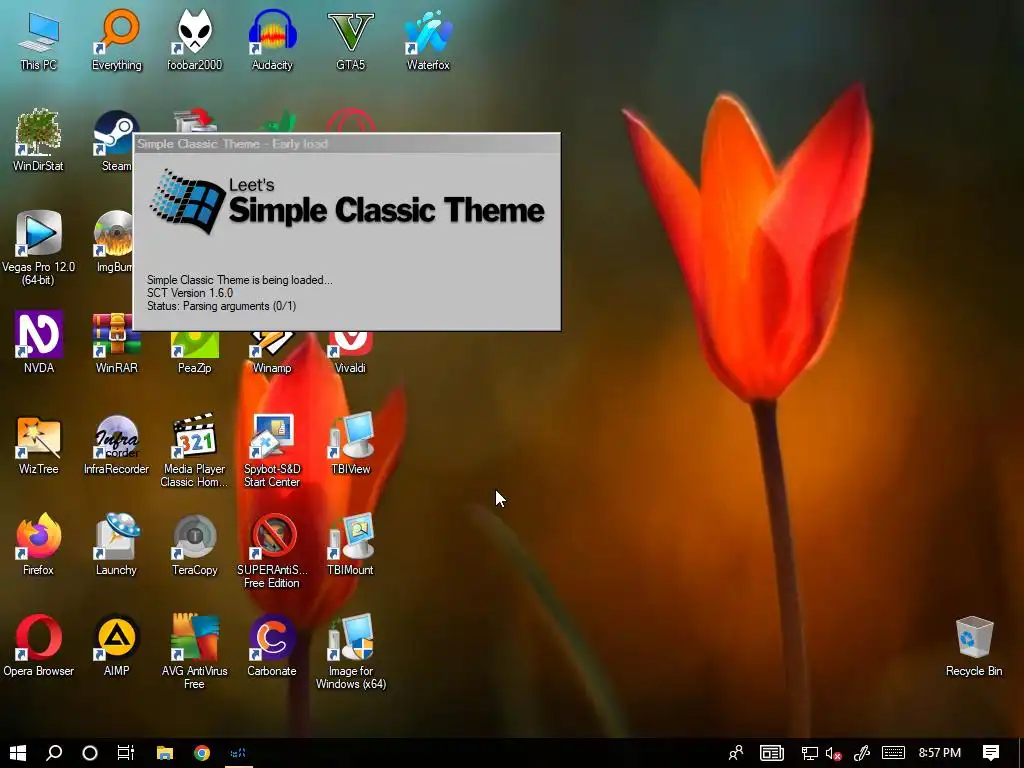The width and height of the screenshot is (1024, 768).
Task: Switch to Simple Classic Theme taskbar button
Action: point(238,753)
